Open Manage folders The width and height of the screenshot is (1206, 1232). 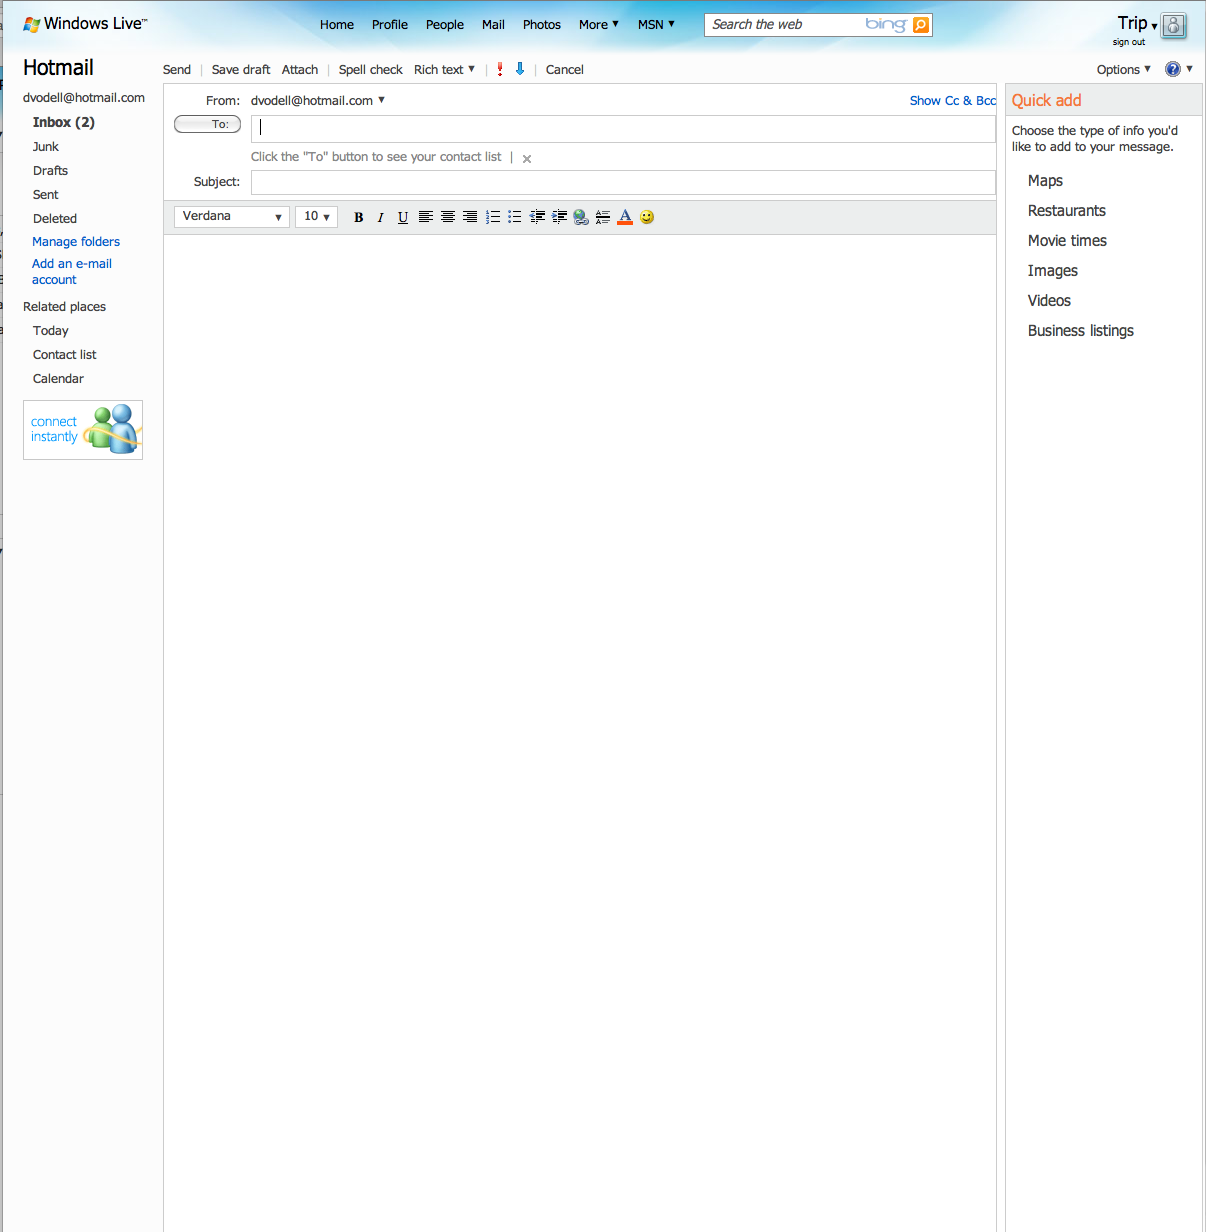[x=76, y=241]
